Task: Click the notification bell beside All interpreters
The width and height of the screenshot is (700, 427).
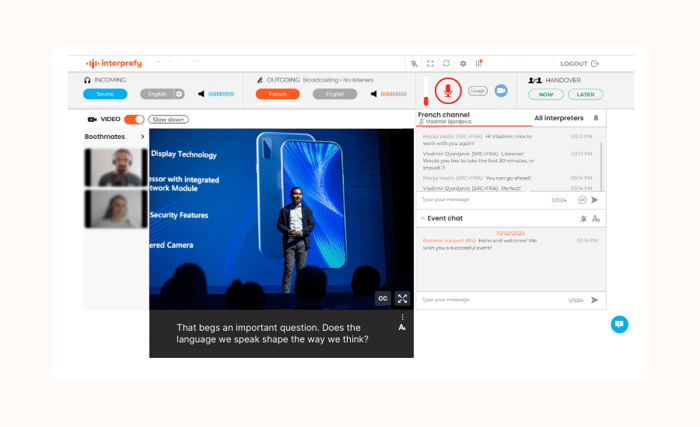Action: [x=596, y=118]
